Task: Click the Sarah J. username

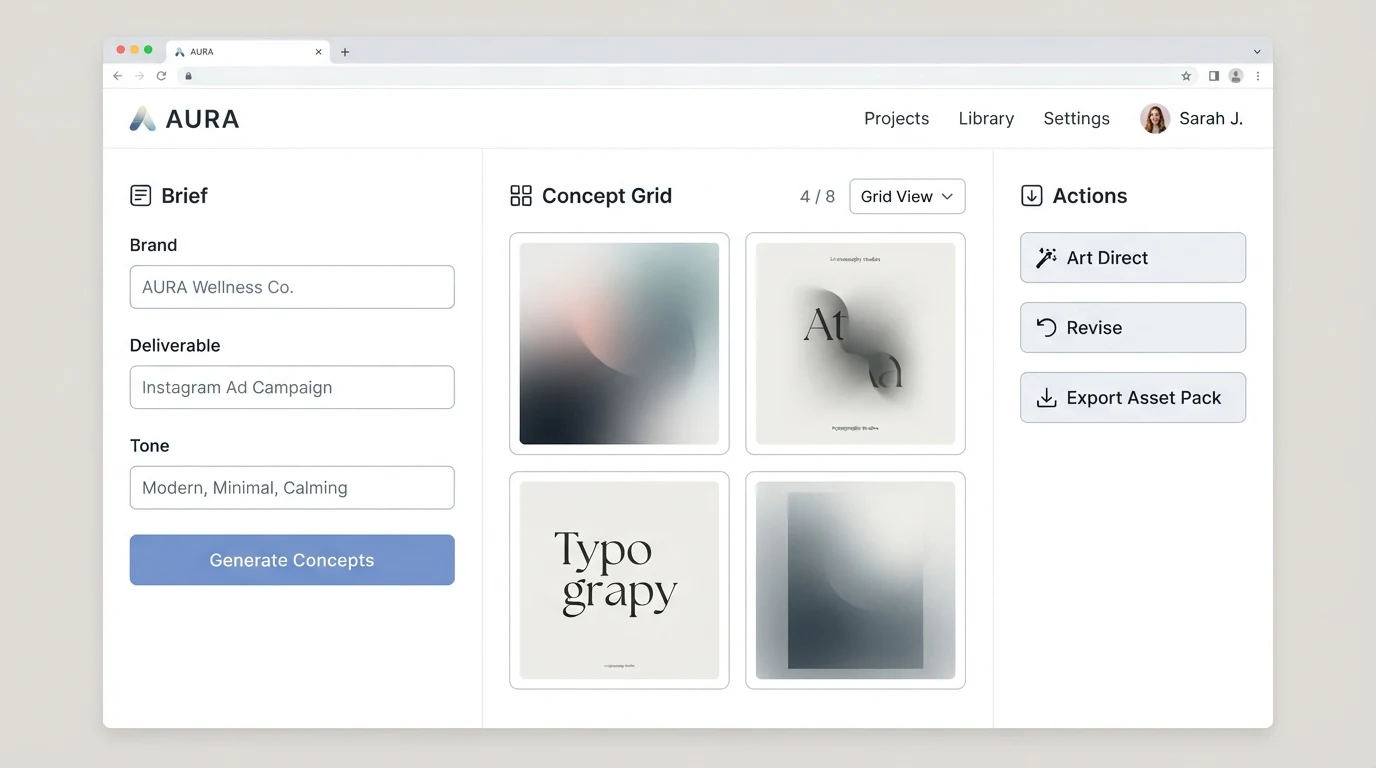Action: tap(1211, 119)
